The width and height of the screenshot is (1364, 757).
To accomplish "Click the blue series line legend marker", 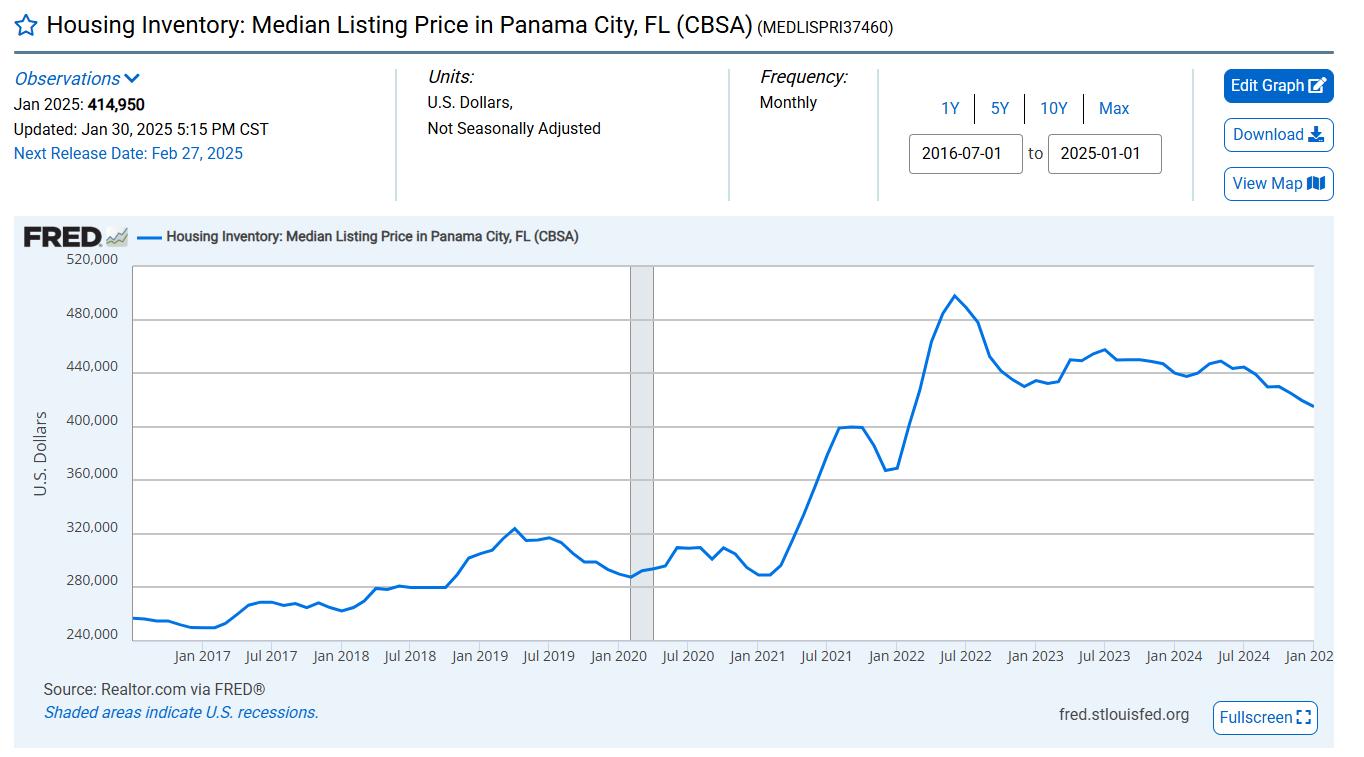I will pyautogui.click(x=149, y=237).
